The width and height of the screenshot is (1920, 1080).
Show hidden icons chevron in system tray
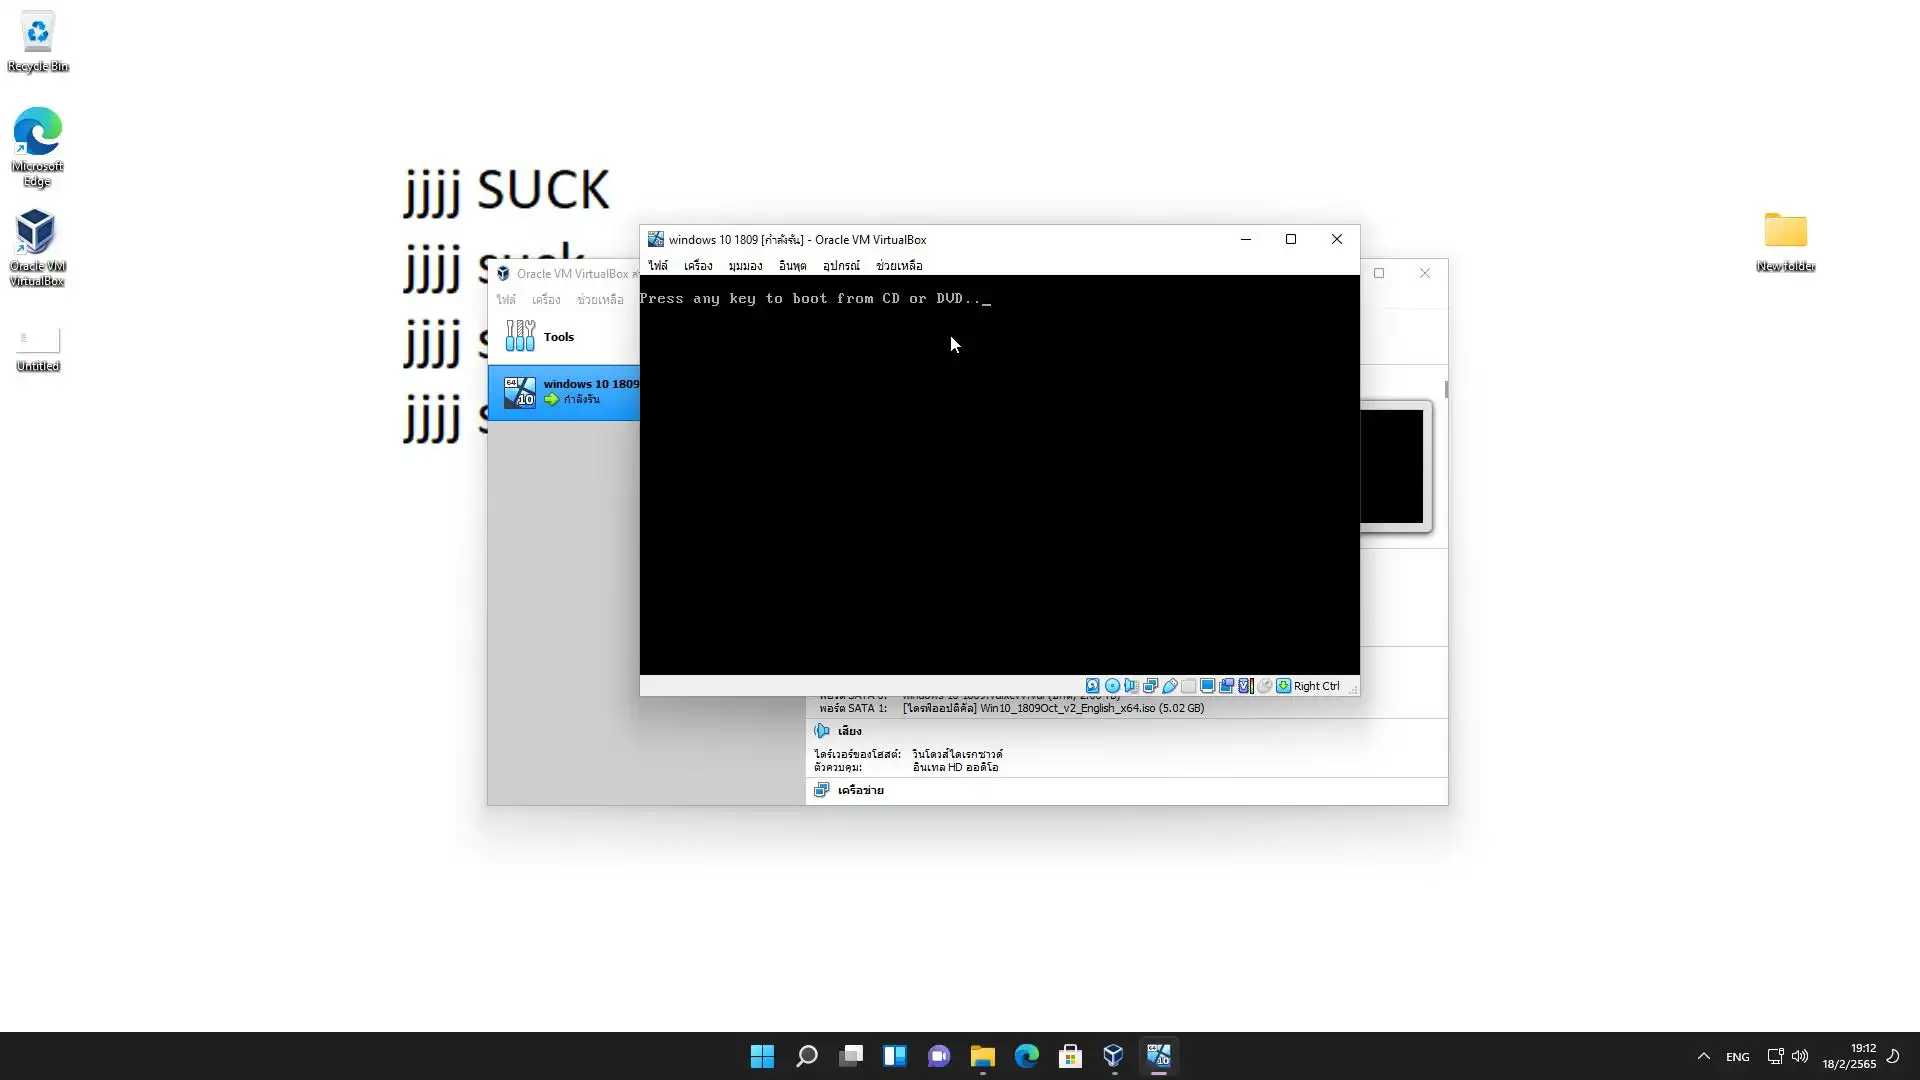click(x=1704, y=1056)
